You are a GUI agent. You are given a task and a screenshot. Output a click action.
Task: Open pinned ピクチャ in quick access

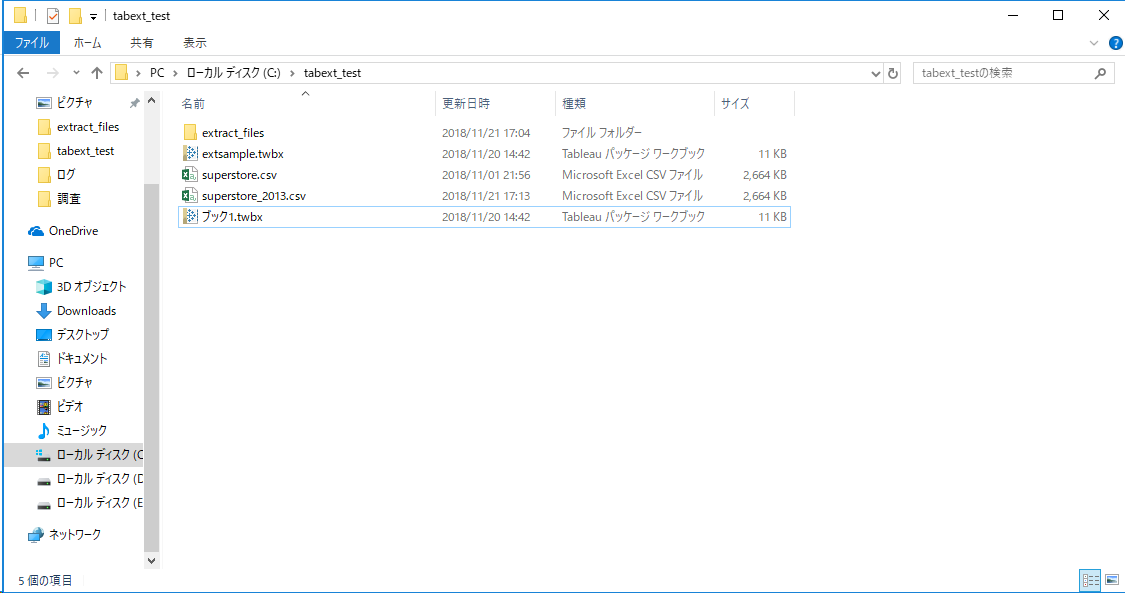pyautogui.click(x=75, y=103)
